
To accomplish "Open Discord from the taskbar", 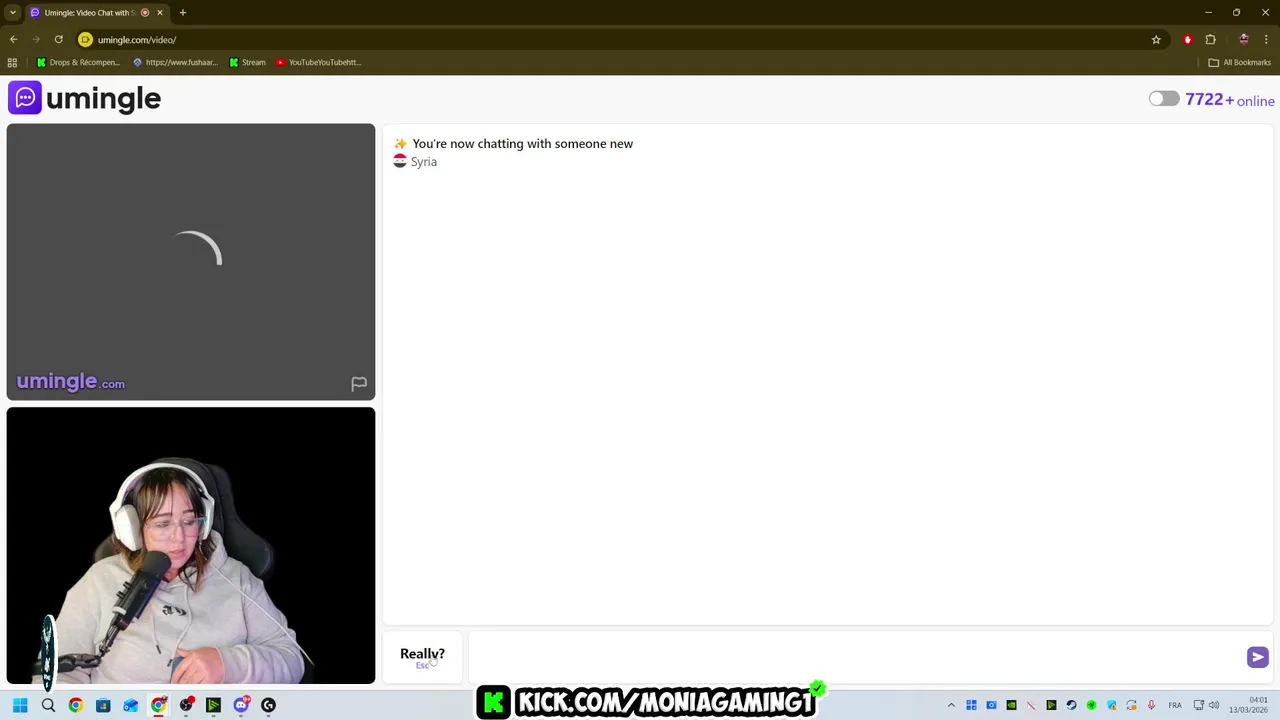I will pos(241,705).
